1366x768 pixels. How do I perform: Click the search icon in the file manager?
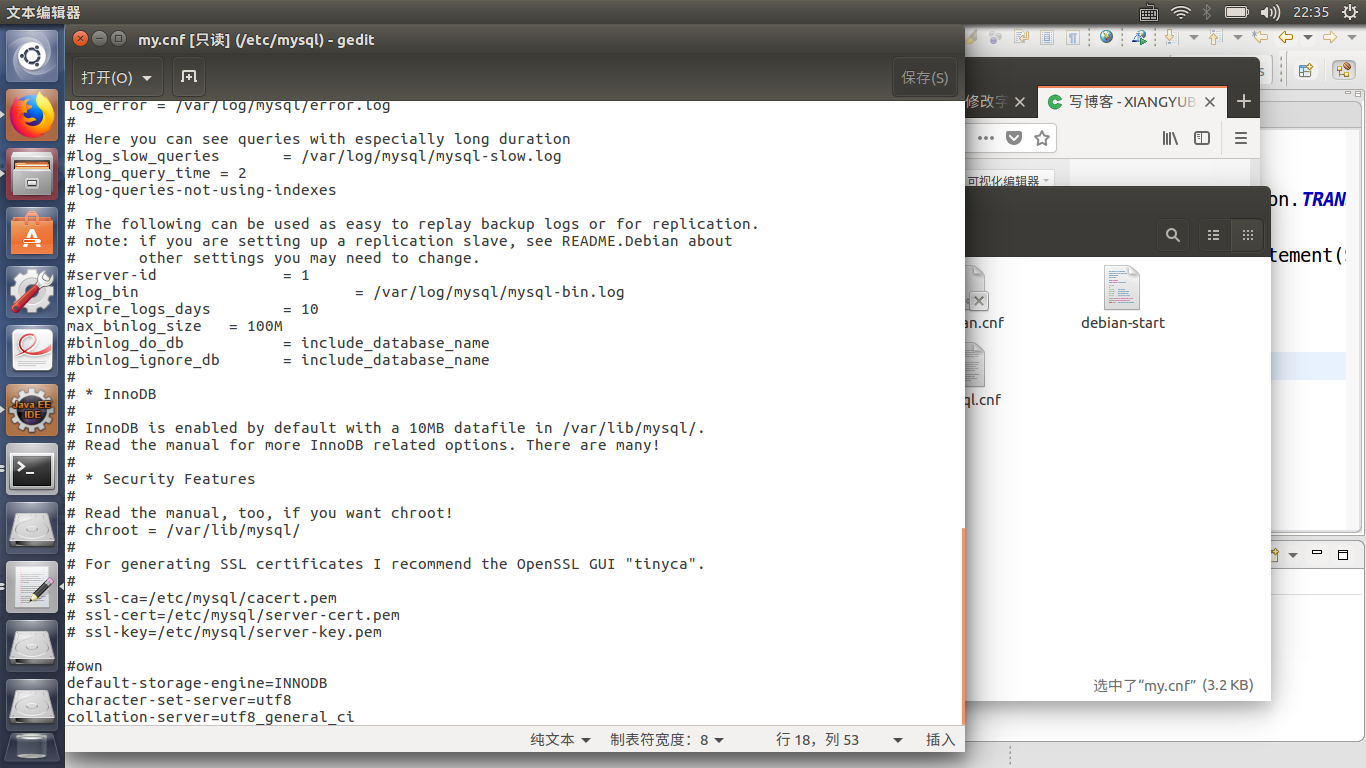click(x=1173, y=235)
